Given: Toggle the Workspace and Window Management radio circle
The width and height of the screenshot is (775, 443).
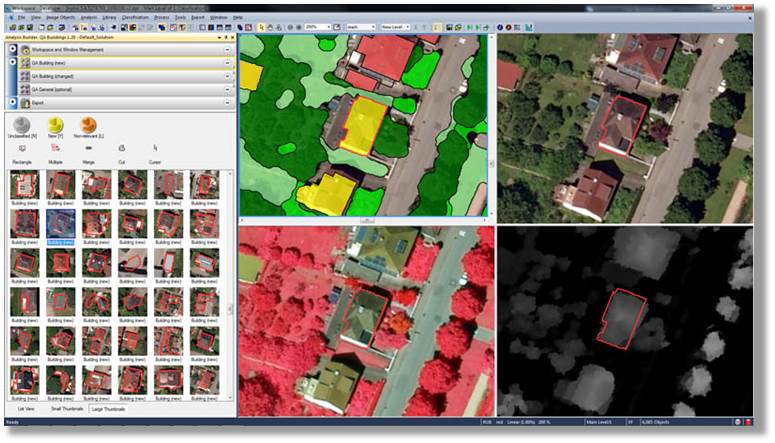Looking at the screenshot, I should (x=13, y=49).
